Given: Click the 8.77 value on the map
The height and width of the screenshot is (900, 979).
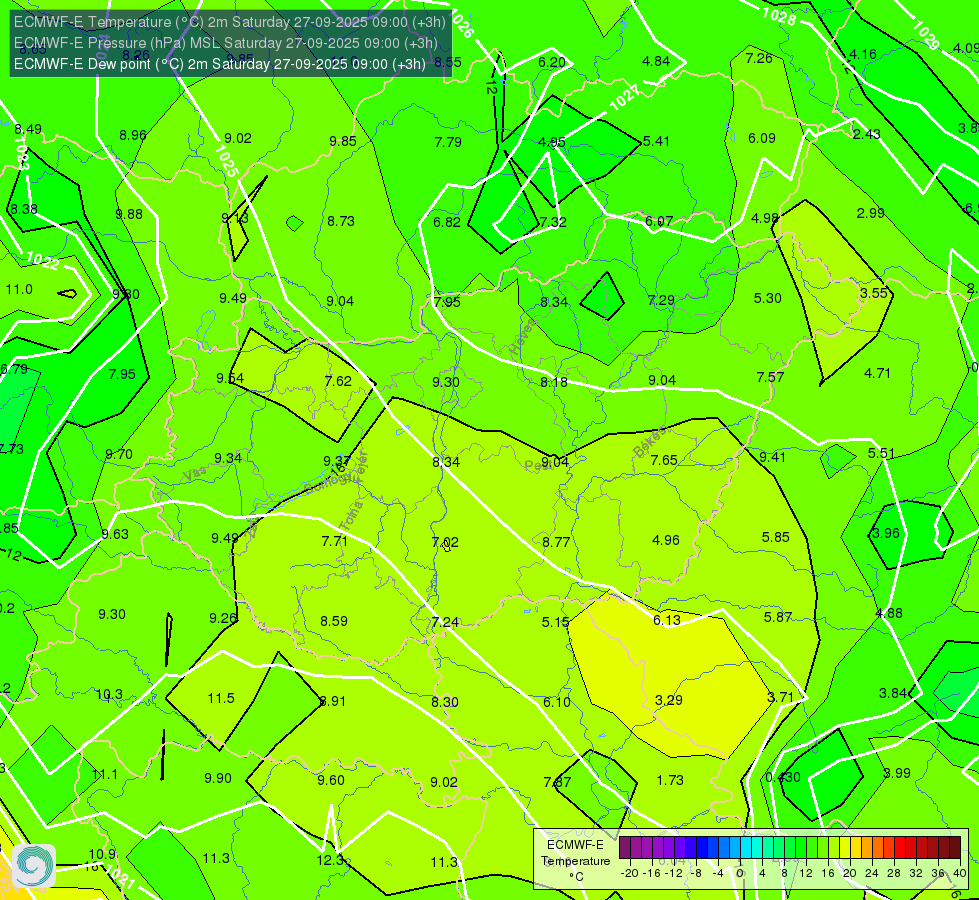Looking at the screenshot, I should 556,542.
